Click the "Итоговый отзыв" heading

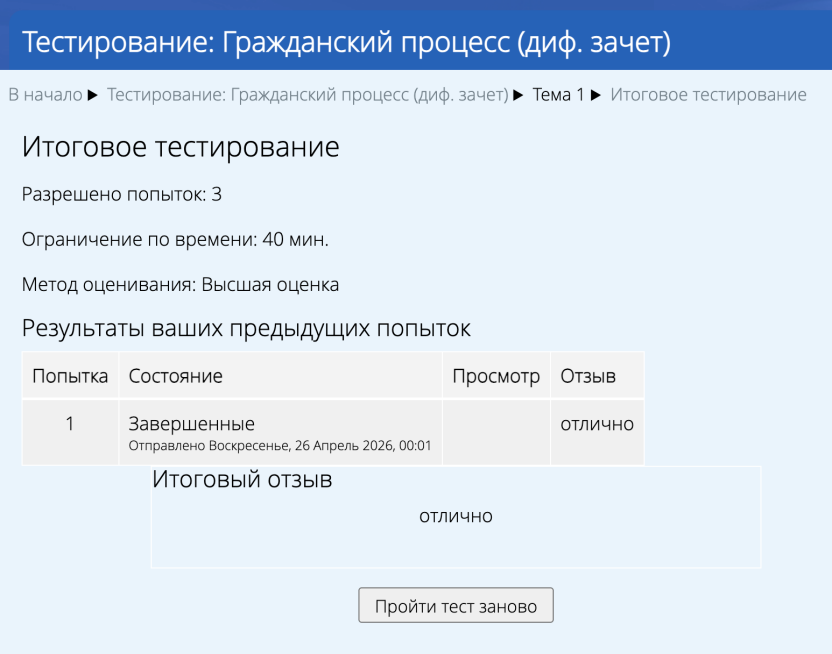click(x=242, y=480)
